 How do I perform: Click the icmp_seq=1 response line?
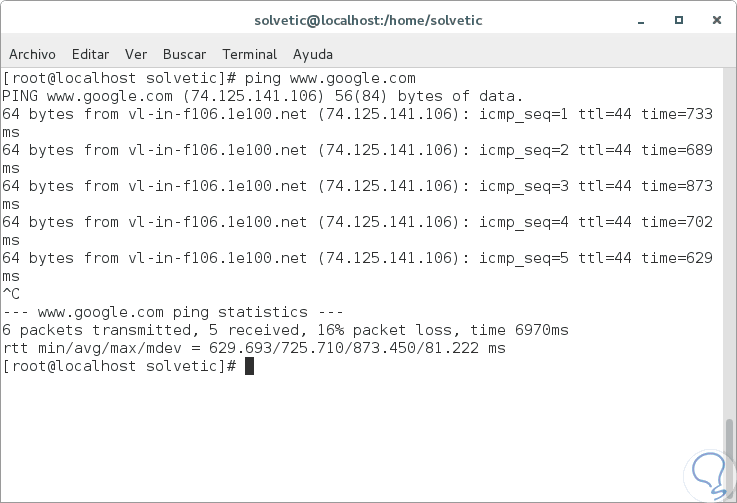point(357,114)
